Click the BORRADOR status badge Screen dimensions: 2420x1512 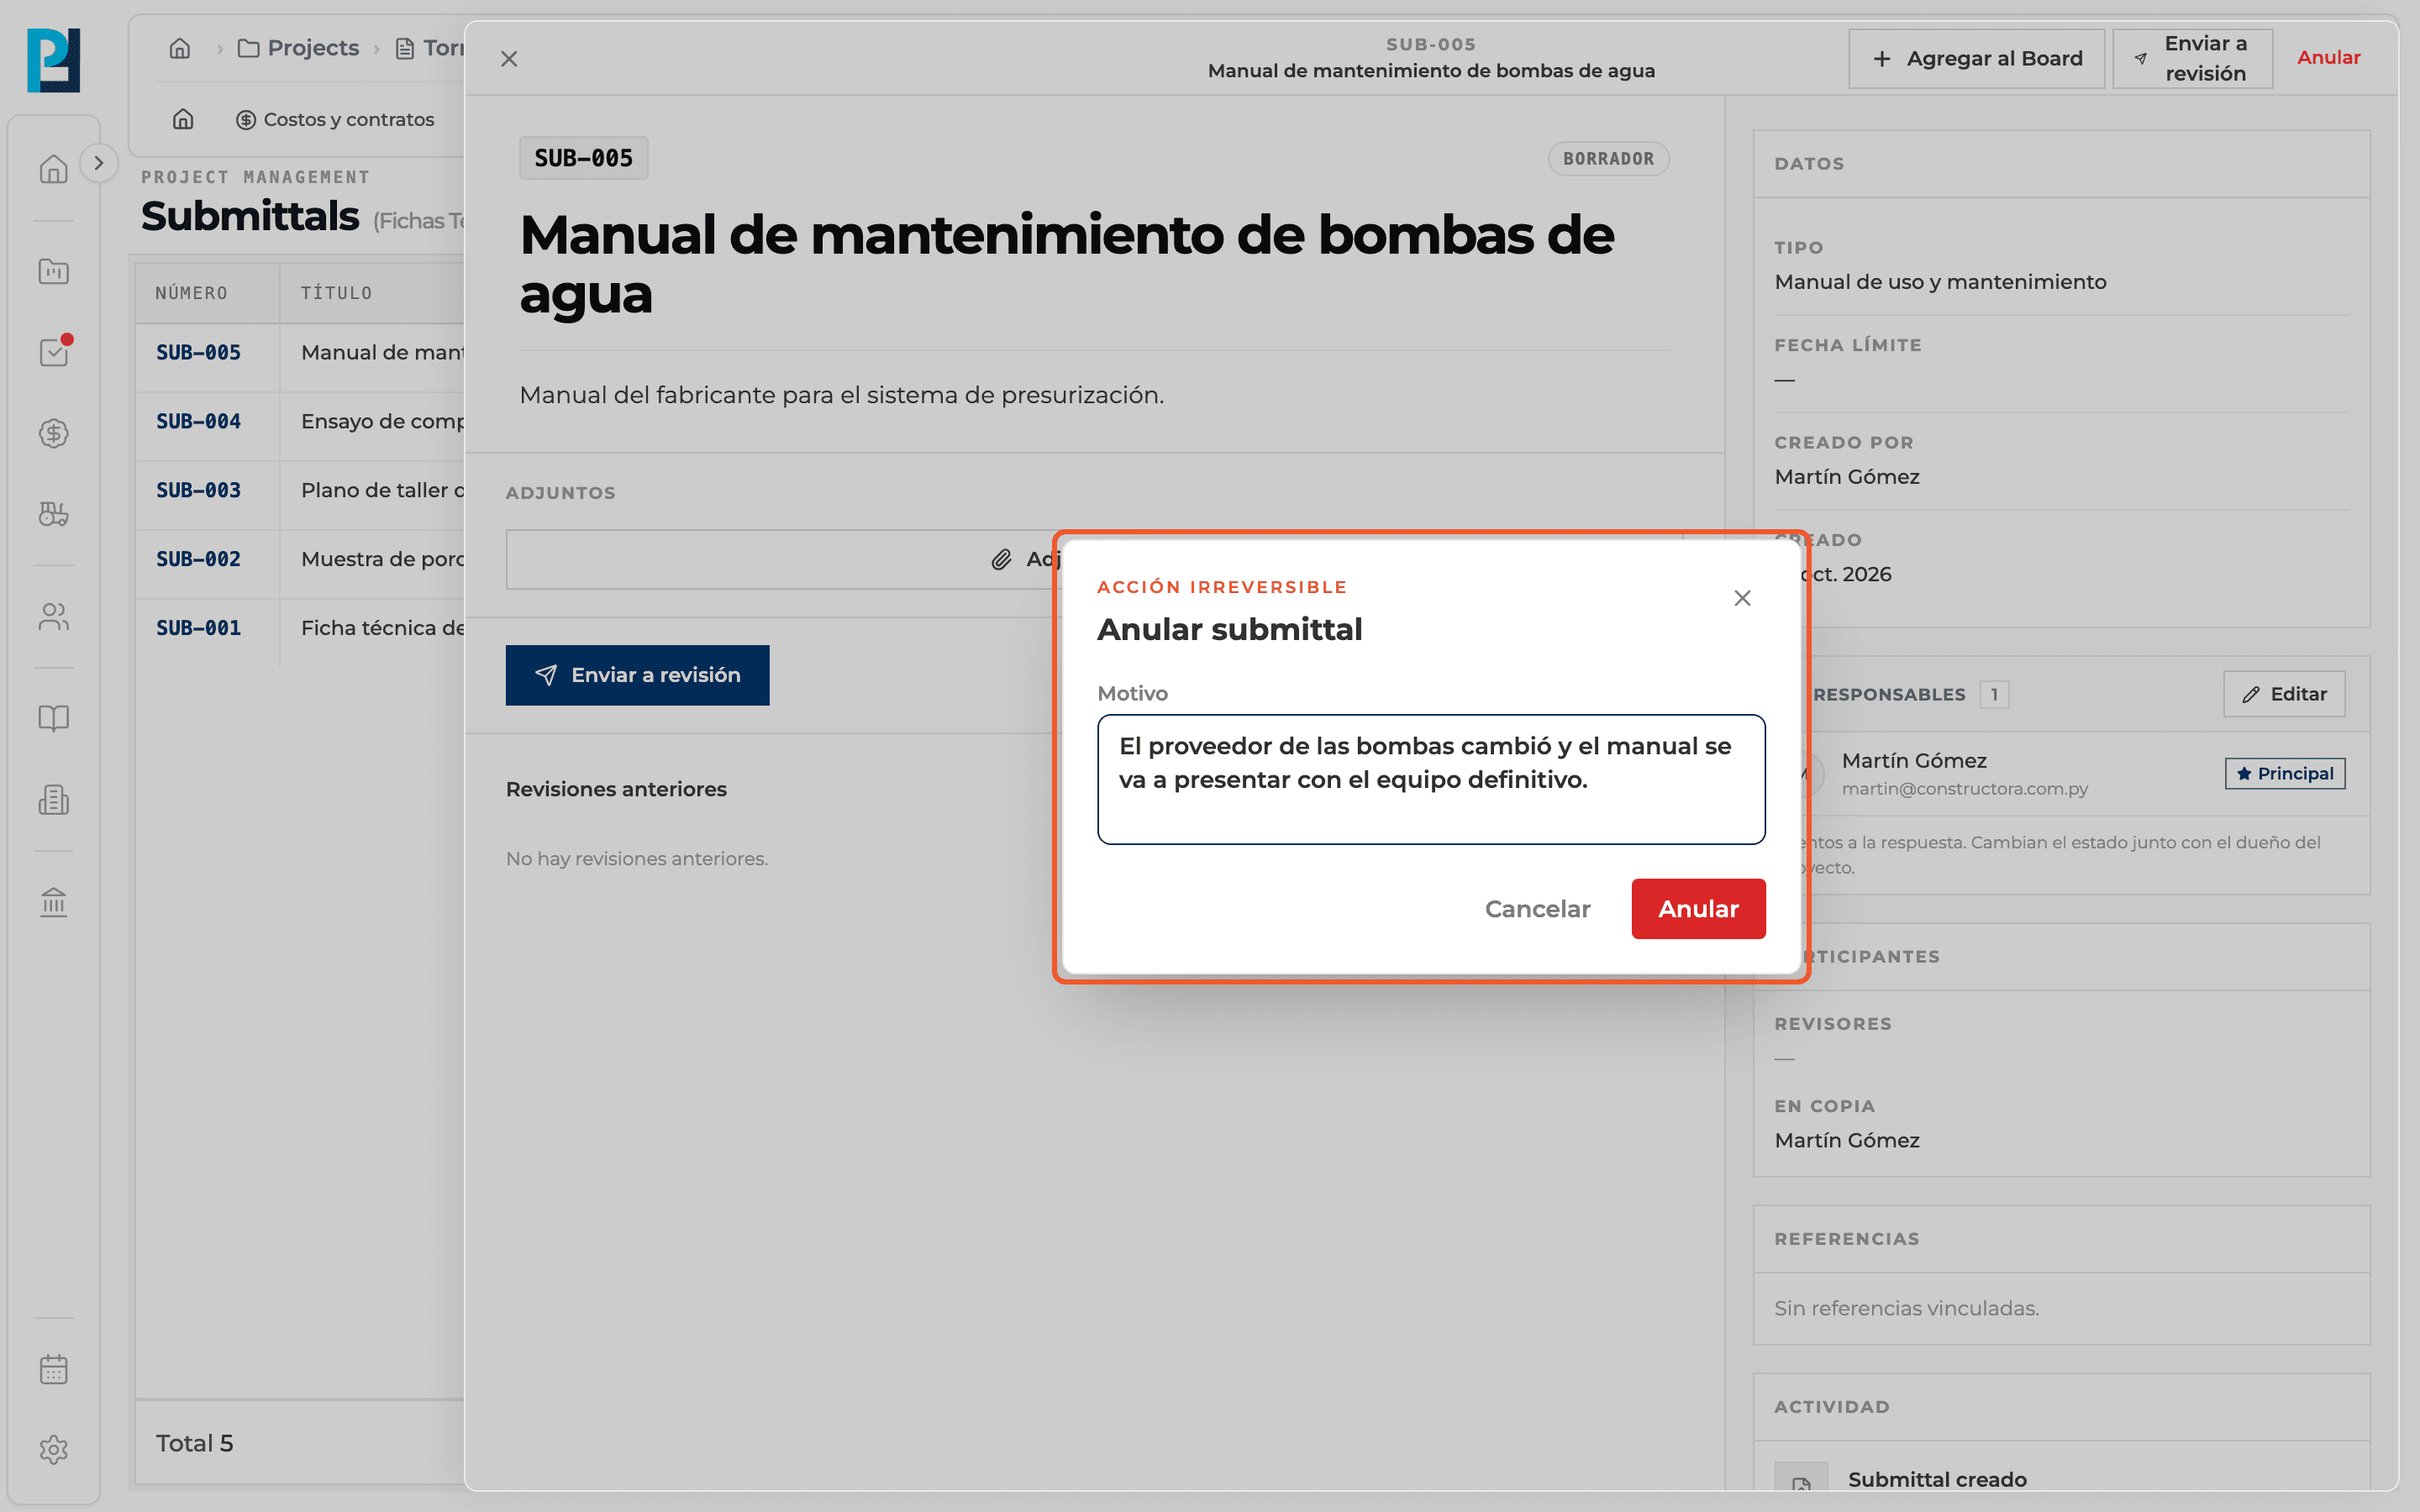pos(1608,159)
